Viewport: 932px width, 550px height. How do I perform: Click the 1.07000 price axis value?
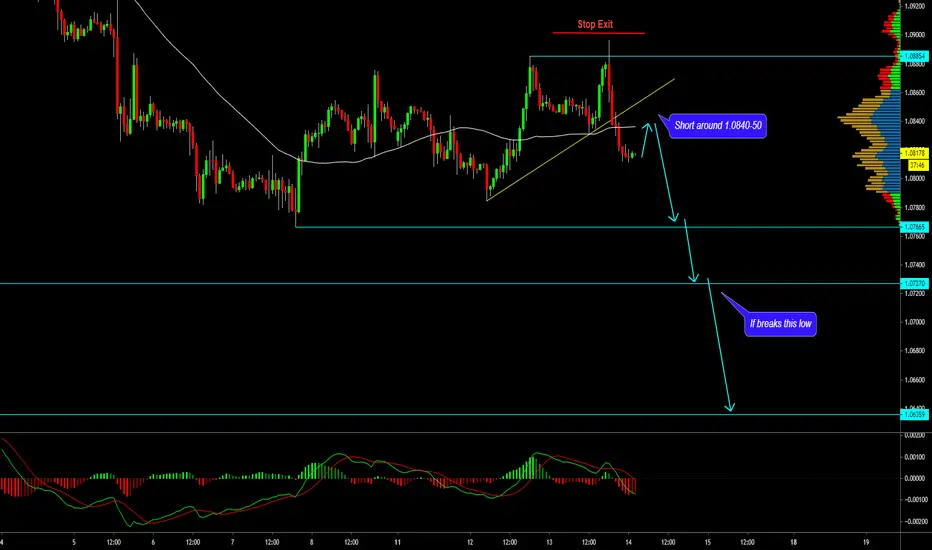[x=915, y=322]
